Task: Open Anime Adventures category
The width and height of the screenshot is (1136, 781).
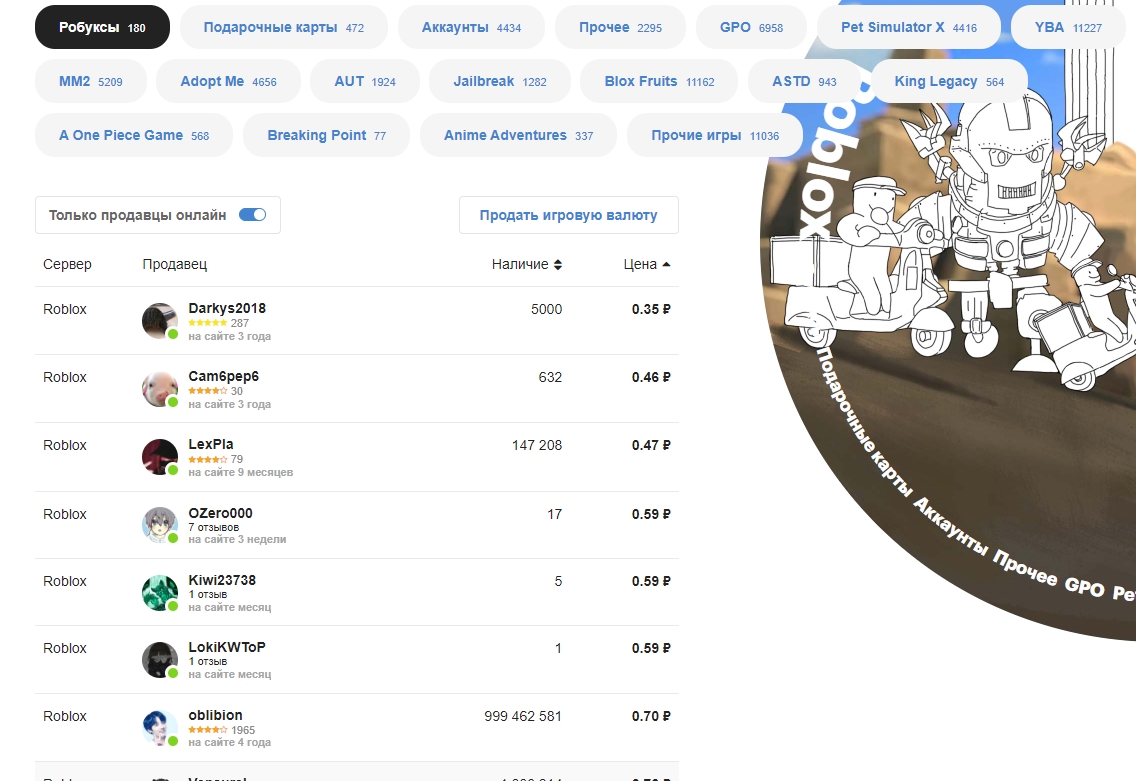Action: (519, 135)
